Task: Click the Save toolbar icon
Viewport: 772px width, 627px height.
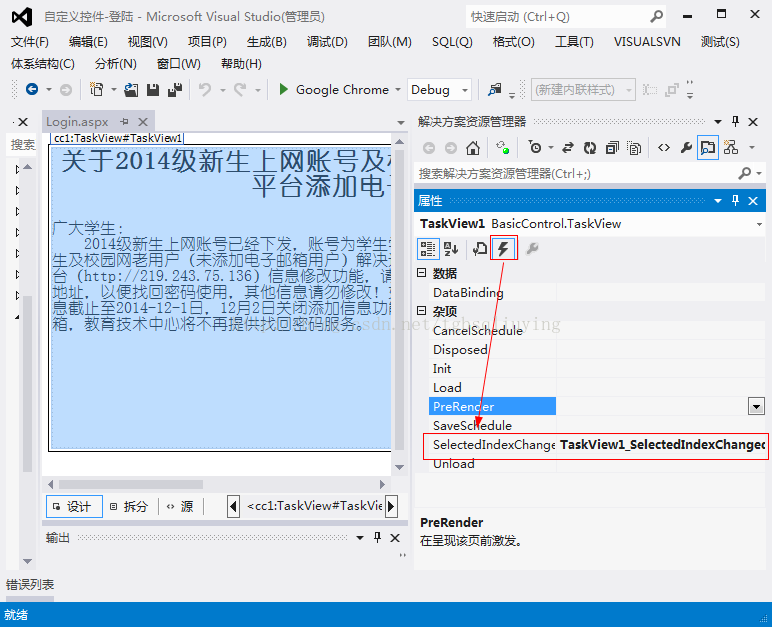Action: click(x=153, y=90)
